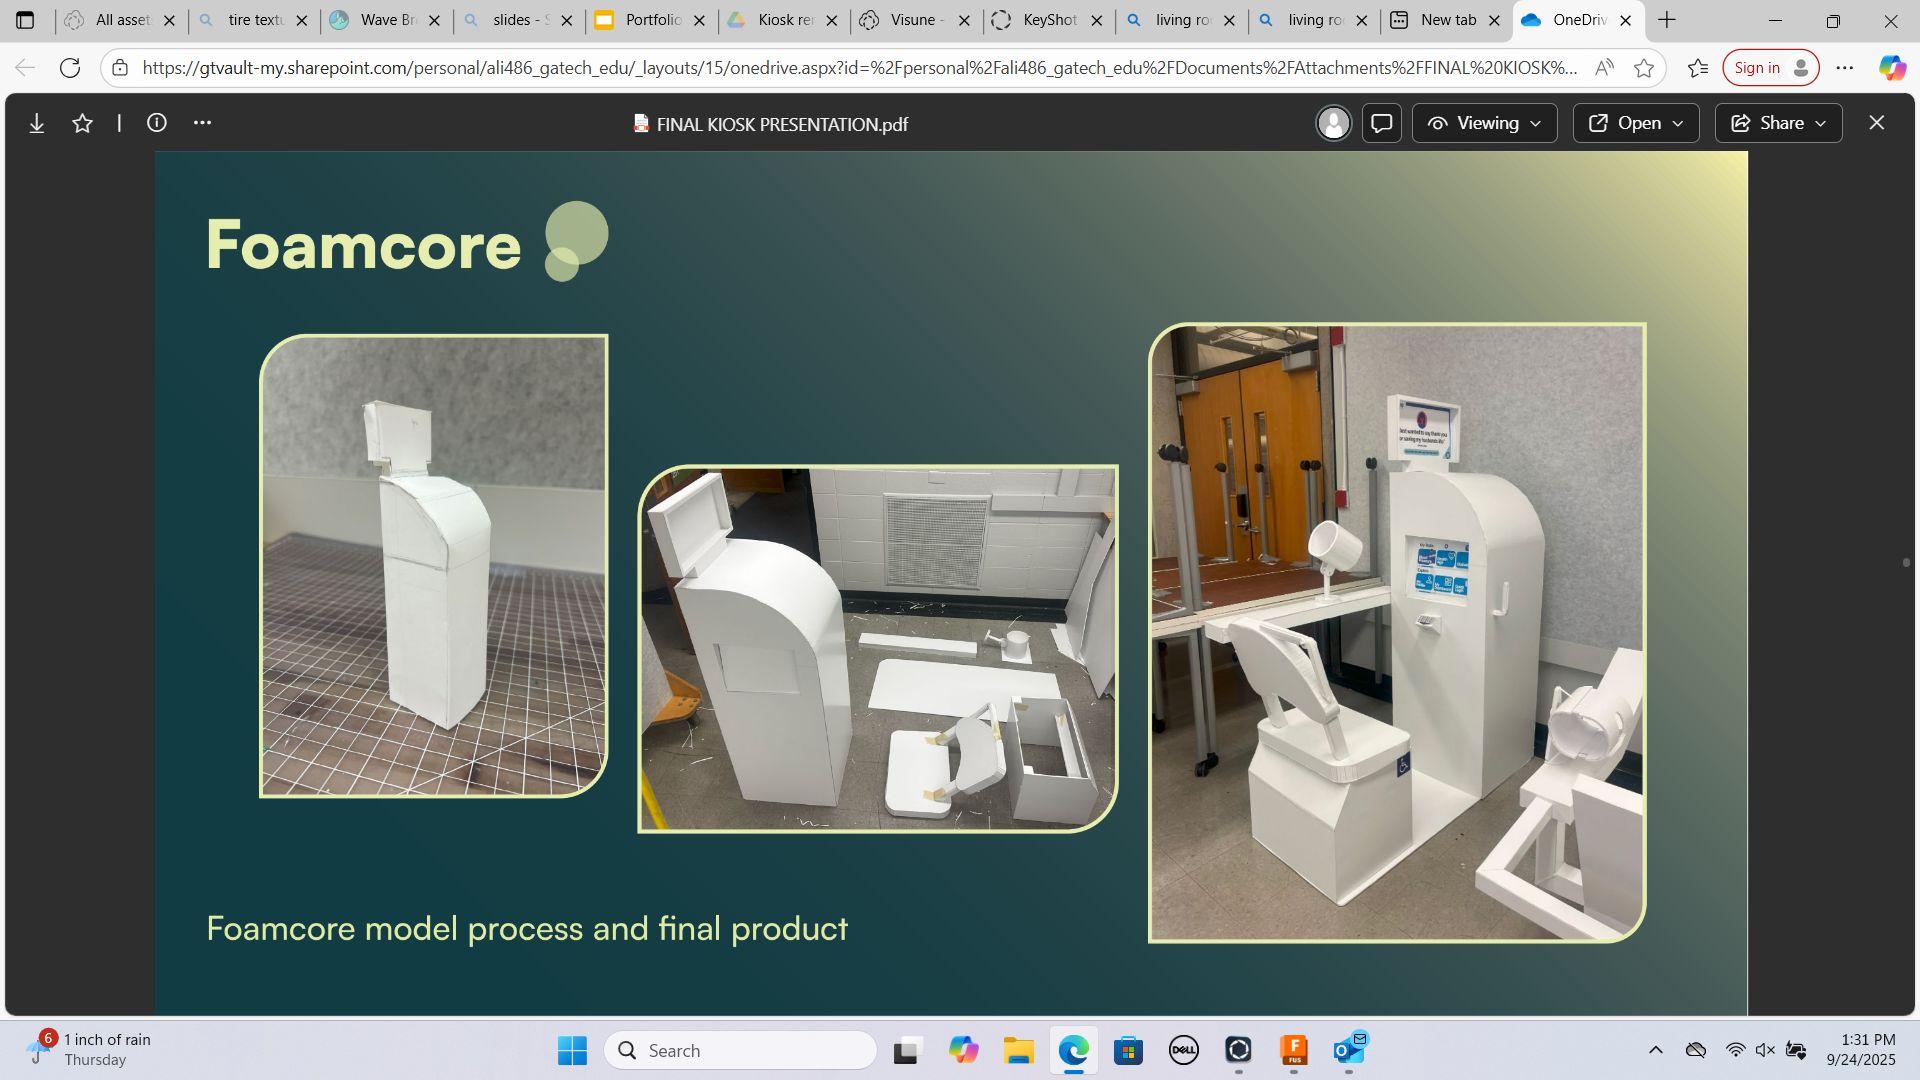
Task: Open Copilot sidebar in Edge
Action: (1892, 68)
